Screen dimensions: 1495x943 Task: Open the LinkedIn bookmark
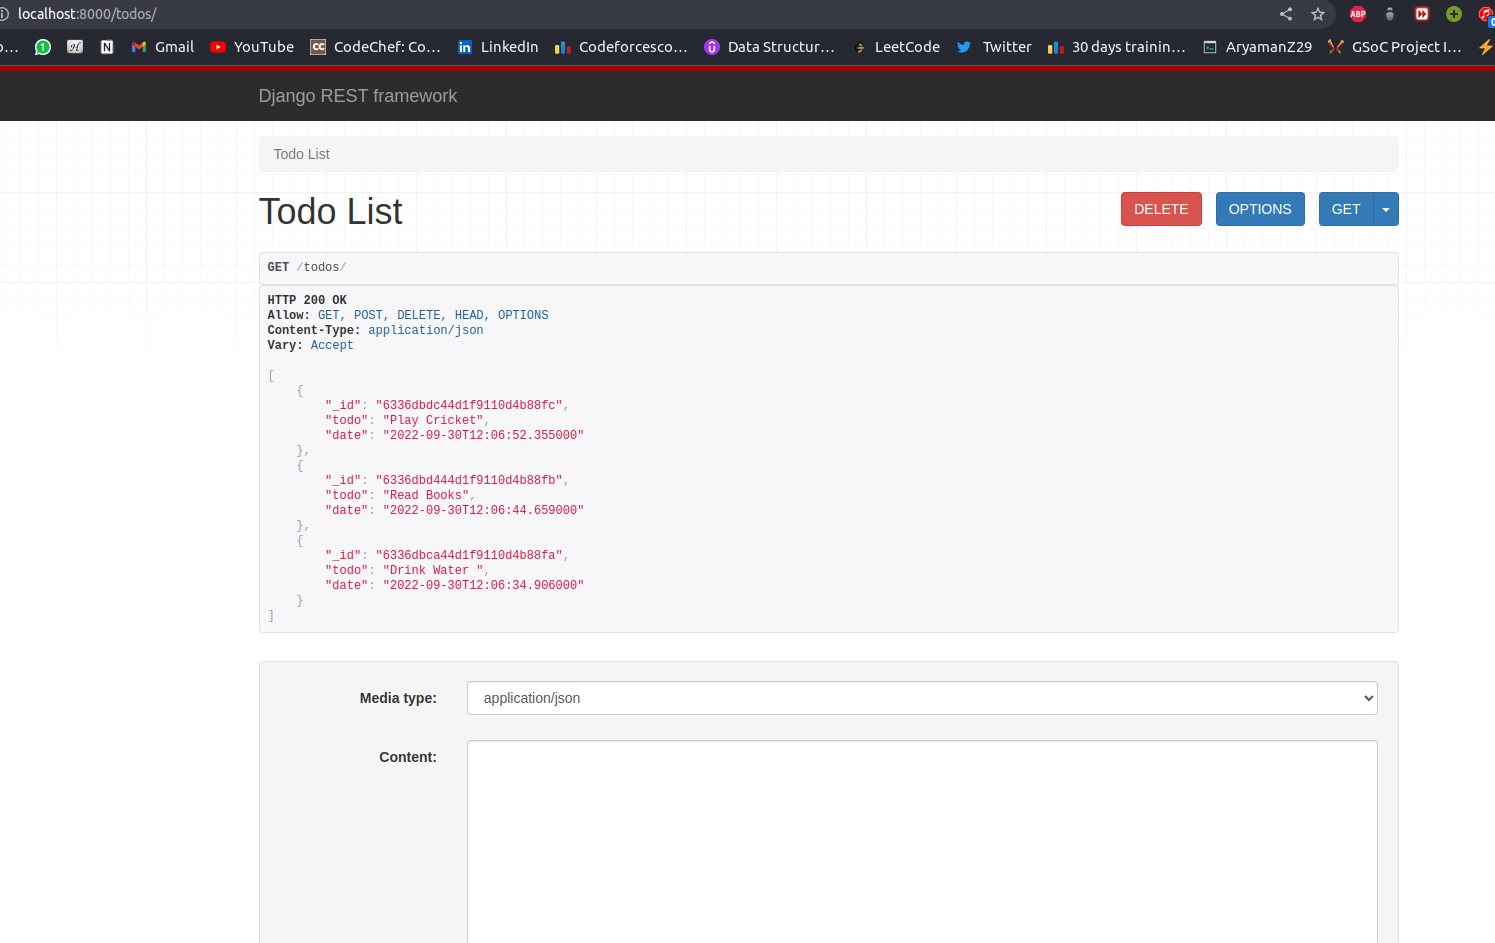point(498,47)
